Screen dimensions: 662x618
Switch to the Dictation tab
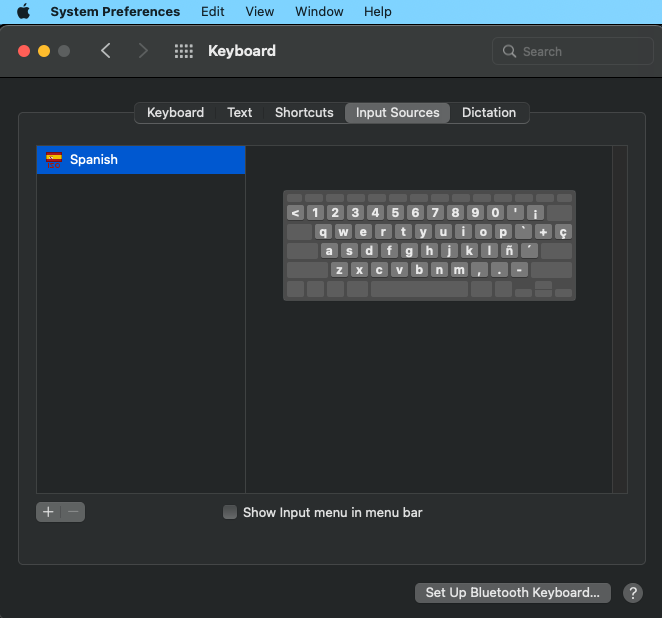click(x=489, y=113)
